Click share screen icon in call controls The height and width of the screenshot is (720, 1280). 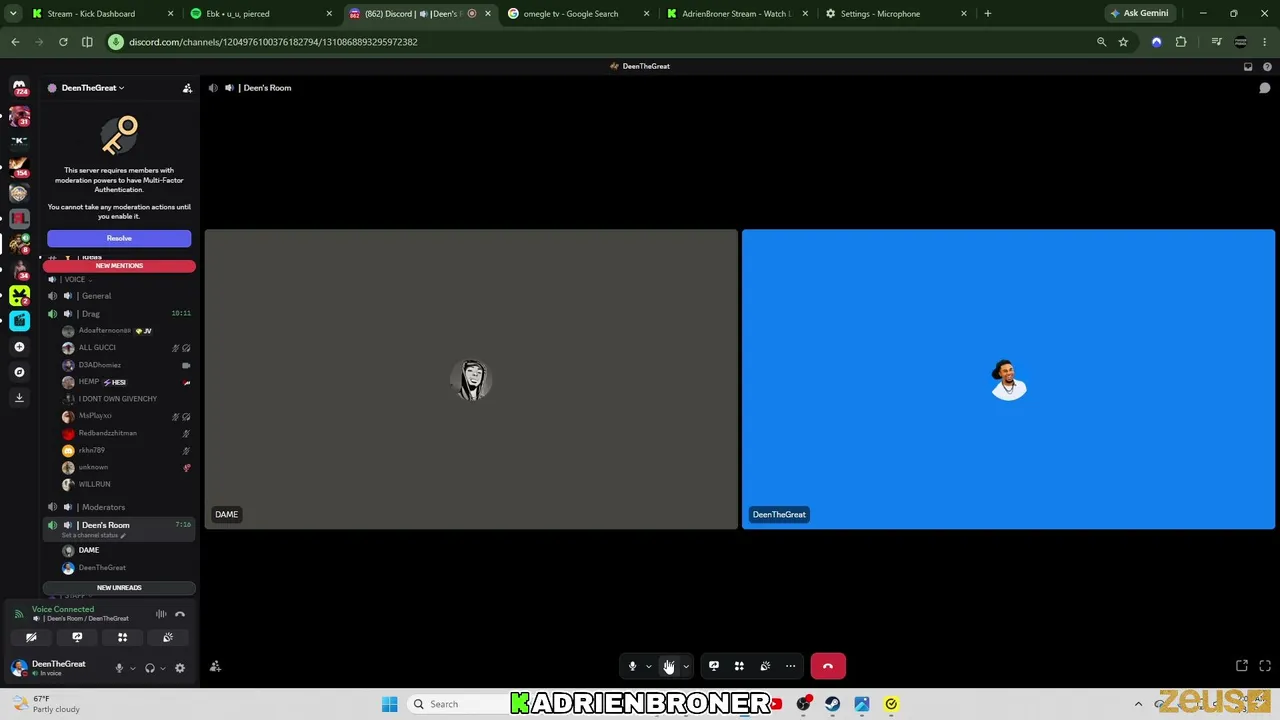714,666
